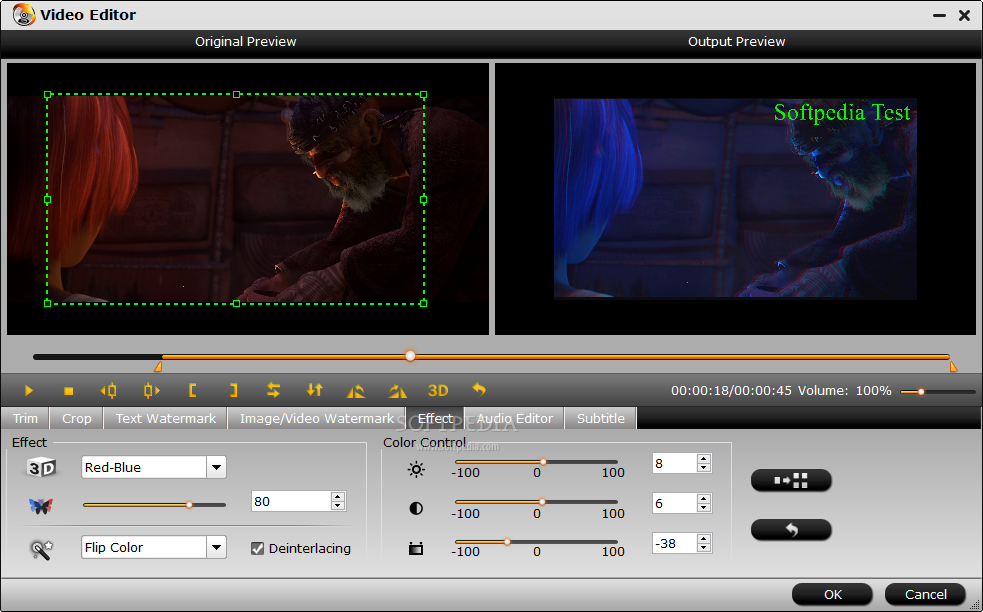The width and height of the screenshot is (983, 612).
Task: Click the trim start marker on timeline
Action: [158, 366]
